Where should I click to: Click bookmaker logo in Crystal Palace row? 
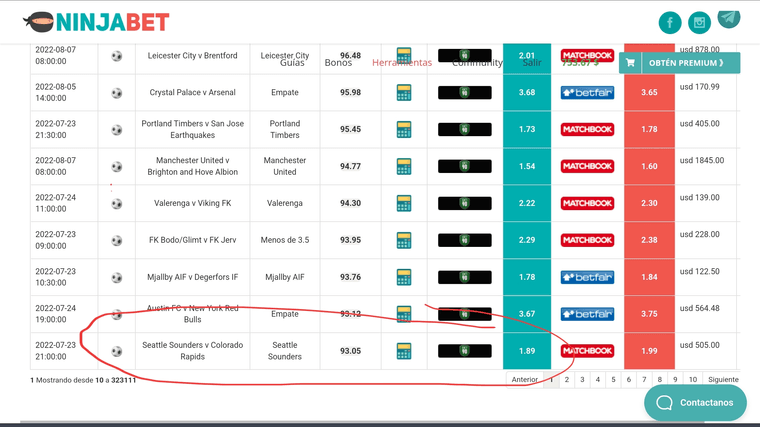click(464, 93)
